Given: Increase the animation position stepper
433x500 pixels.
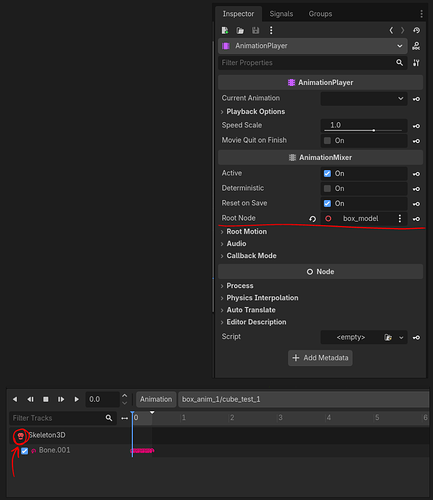Looking at the screenshot, I should coord(125,396).
